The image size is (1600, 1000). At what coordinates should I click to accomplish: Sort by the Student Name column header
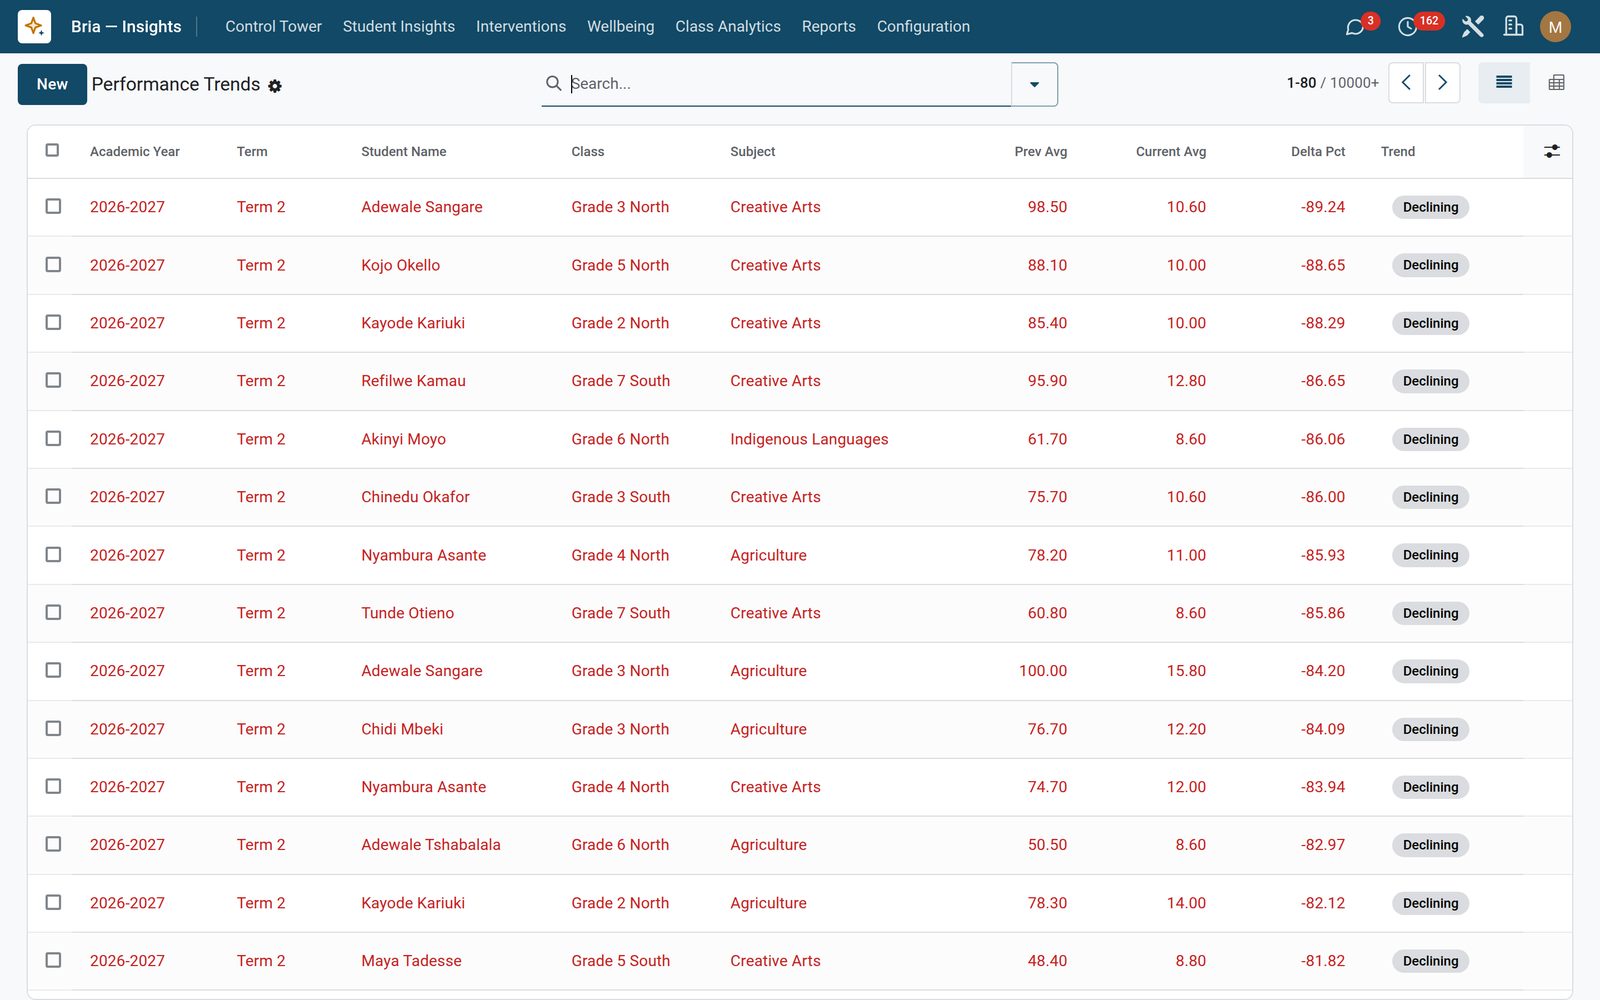[403, 151]
